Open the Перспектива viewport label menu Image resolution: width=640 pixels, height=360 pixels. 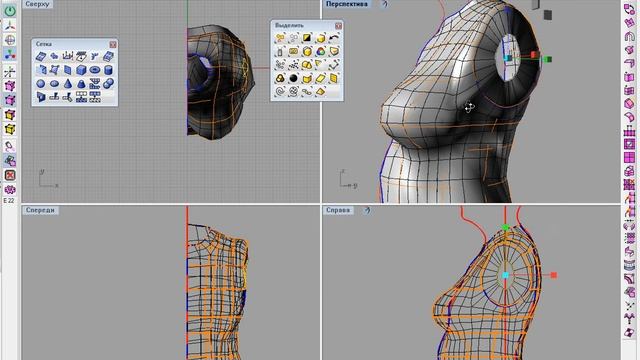[x=347, y=4]
